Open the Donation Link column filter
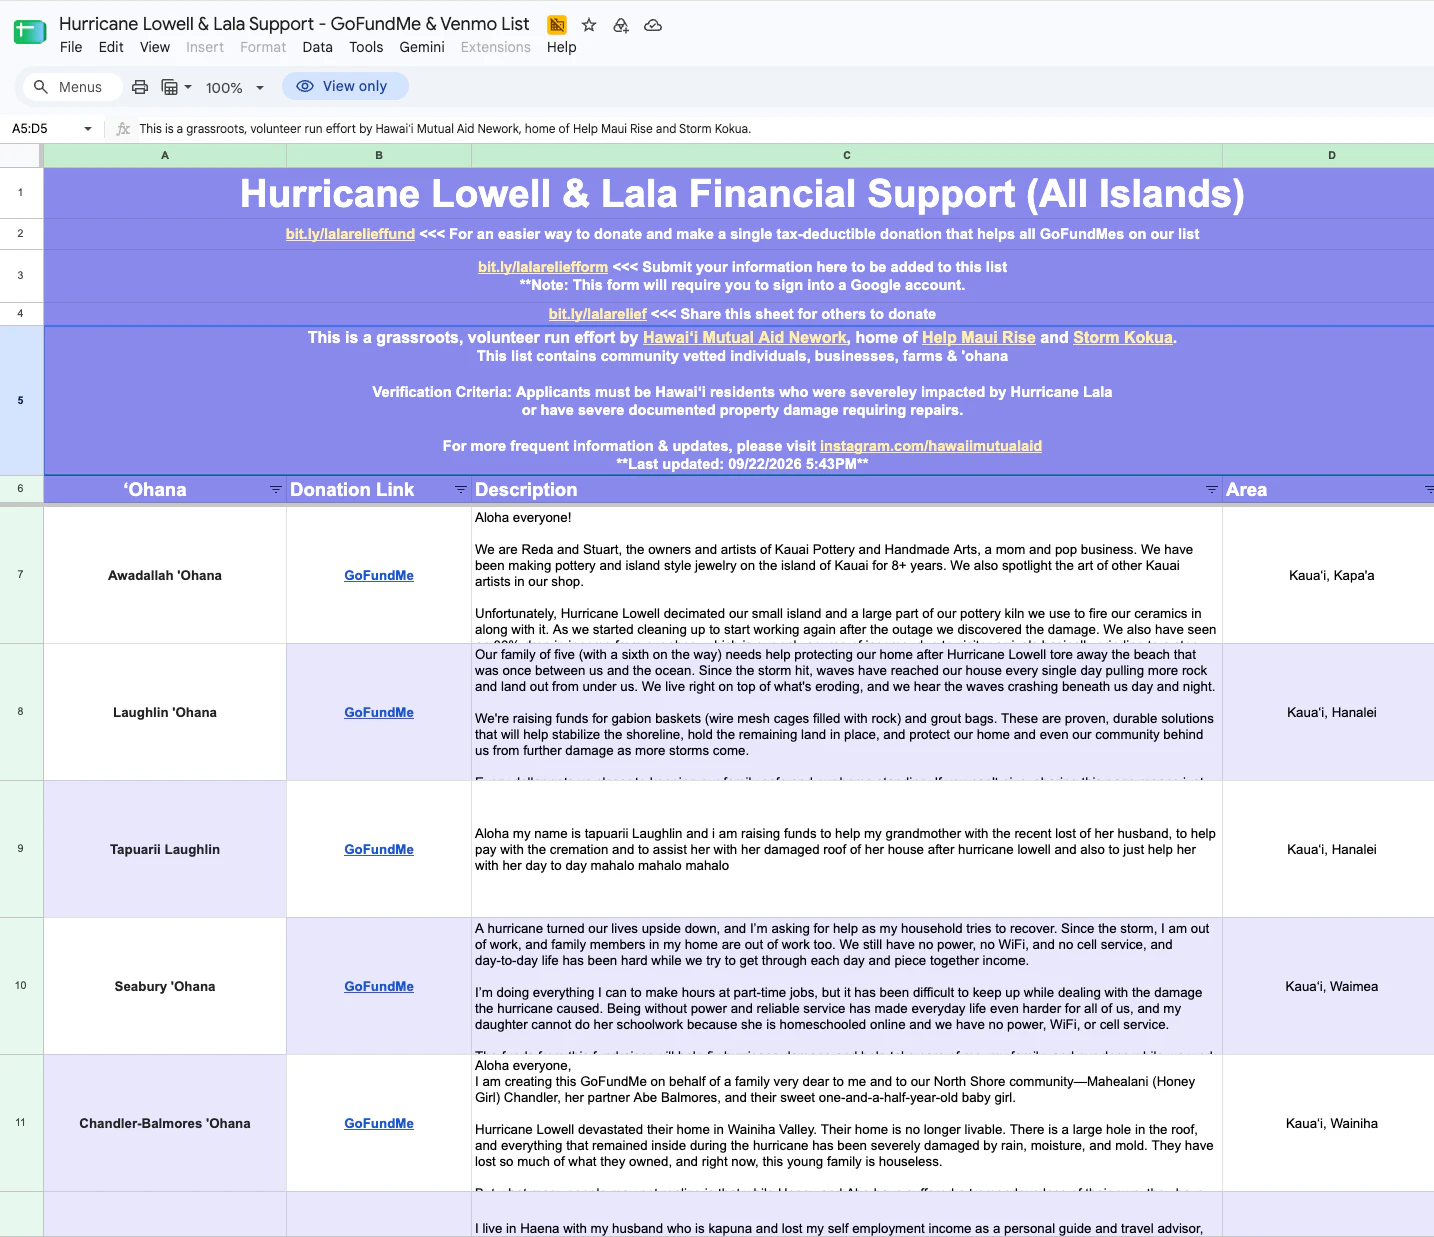This screenshot has height=1237, width=1434. (461, 490)
